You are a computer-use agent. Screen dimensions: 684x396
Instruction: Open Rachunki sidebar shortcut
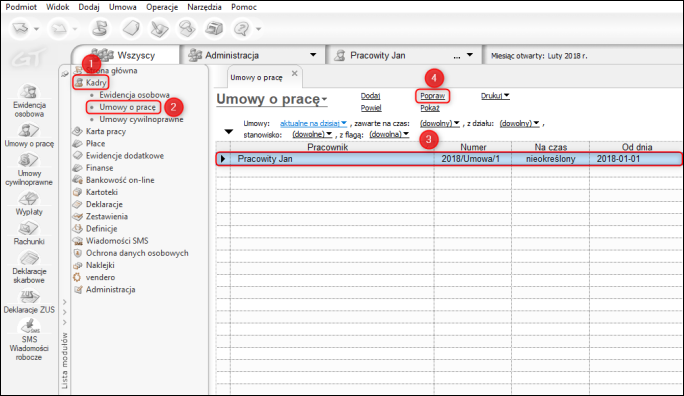pos(29,233)
